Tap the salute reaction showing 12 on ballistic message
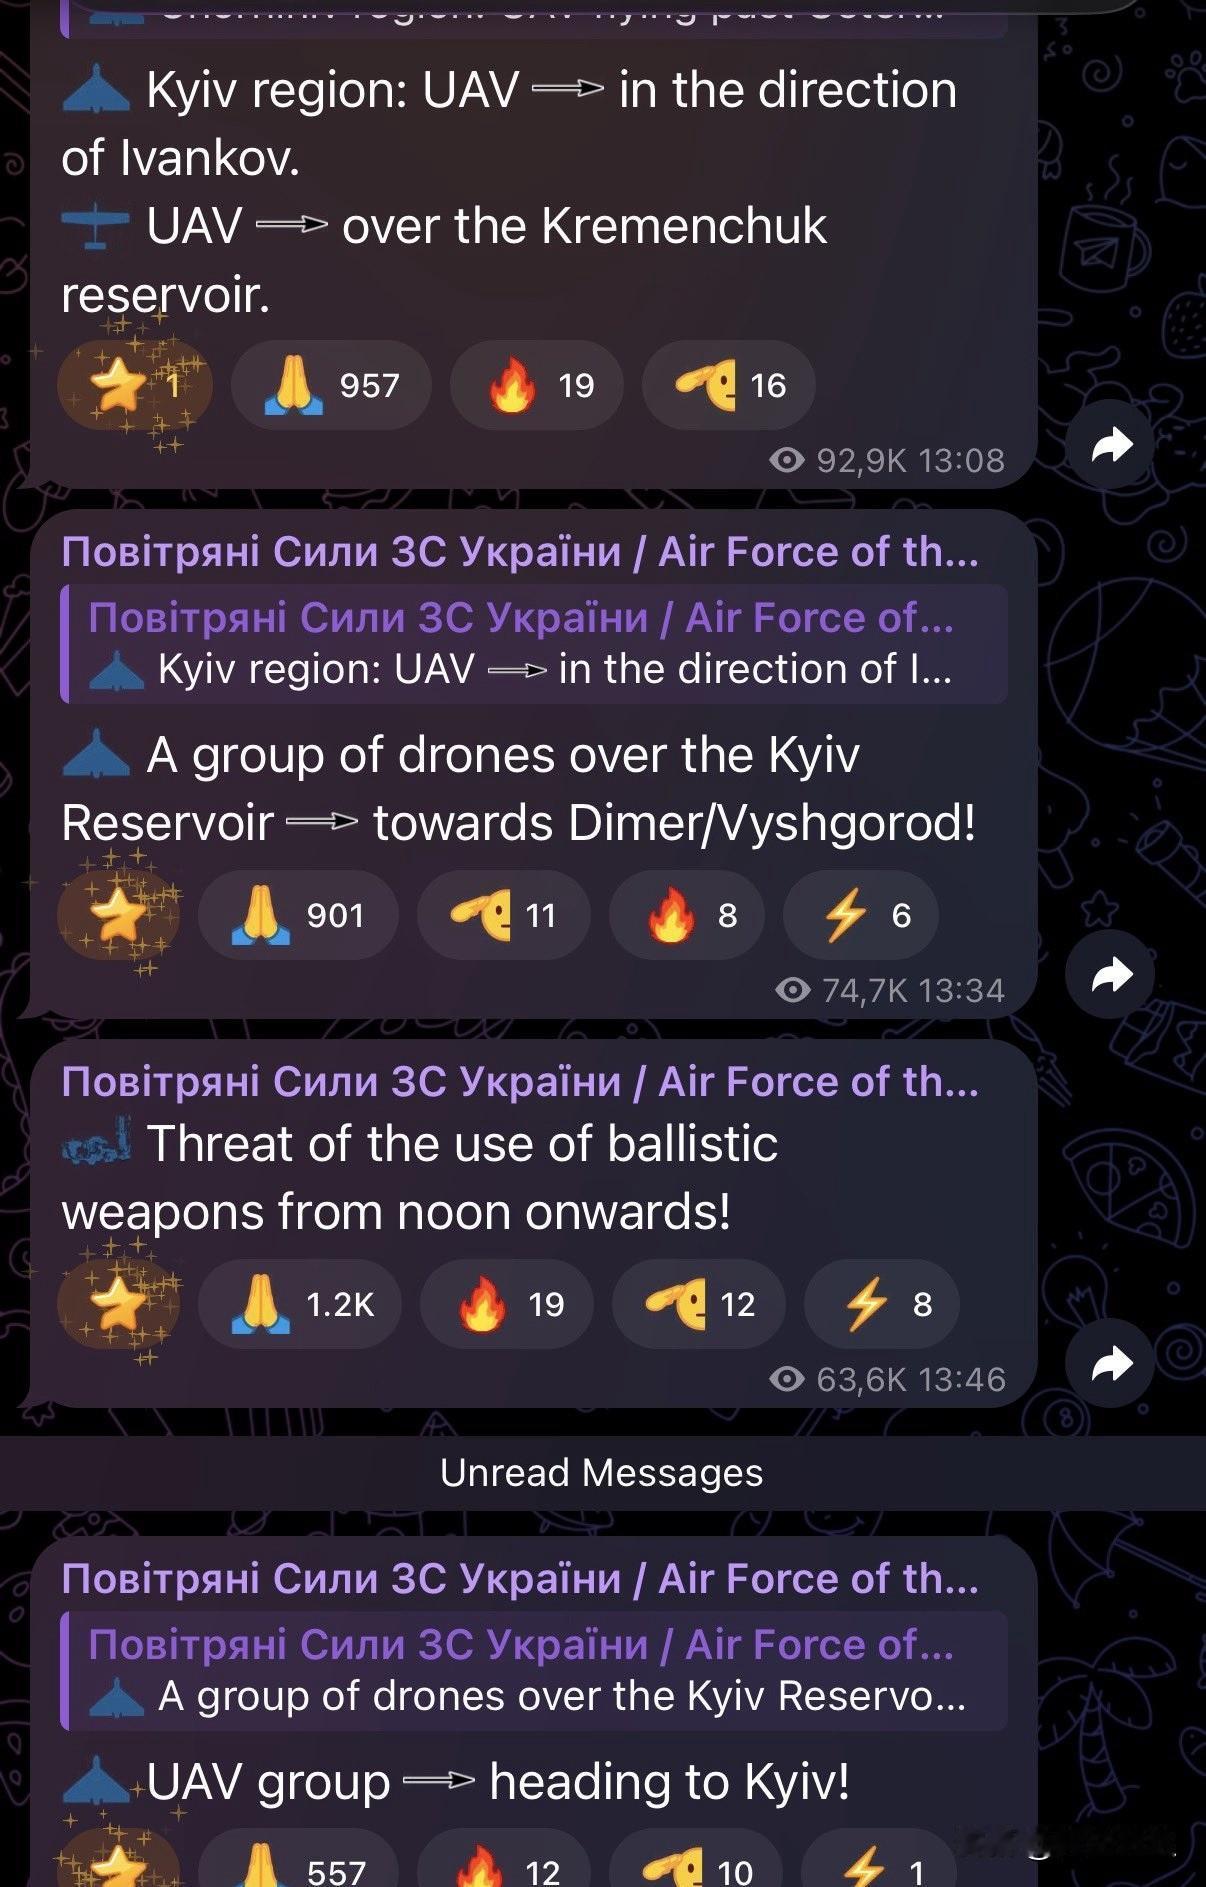 click(x=699, y=1305)
